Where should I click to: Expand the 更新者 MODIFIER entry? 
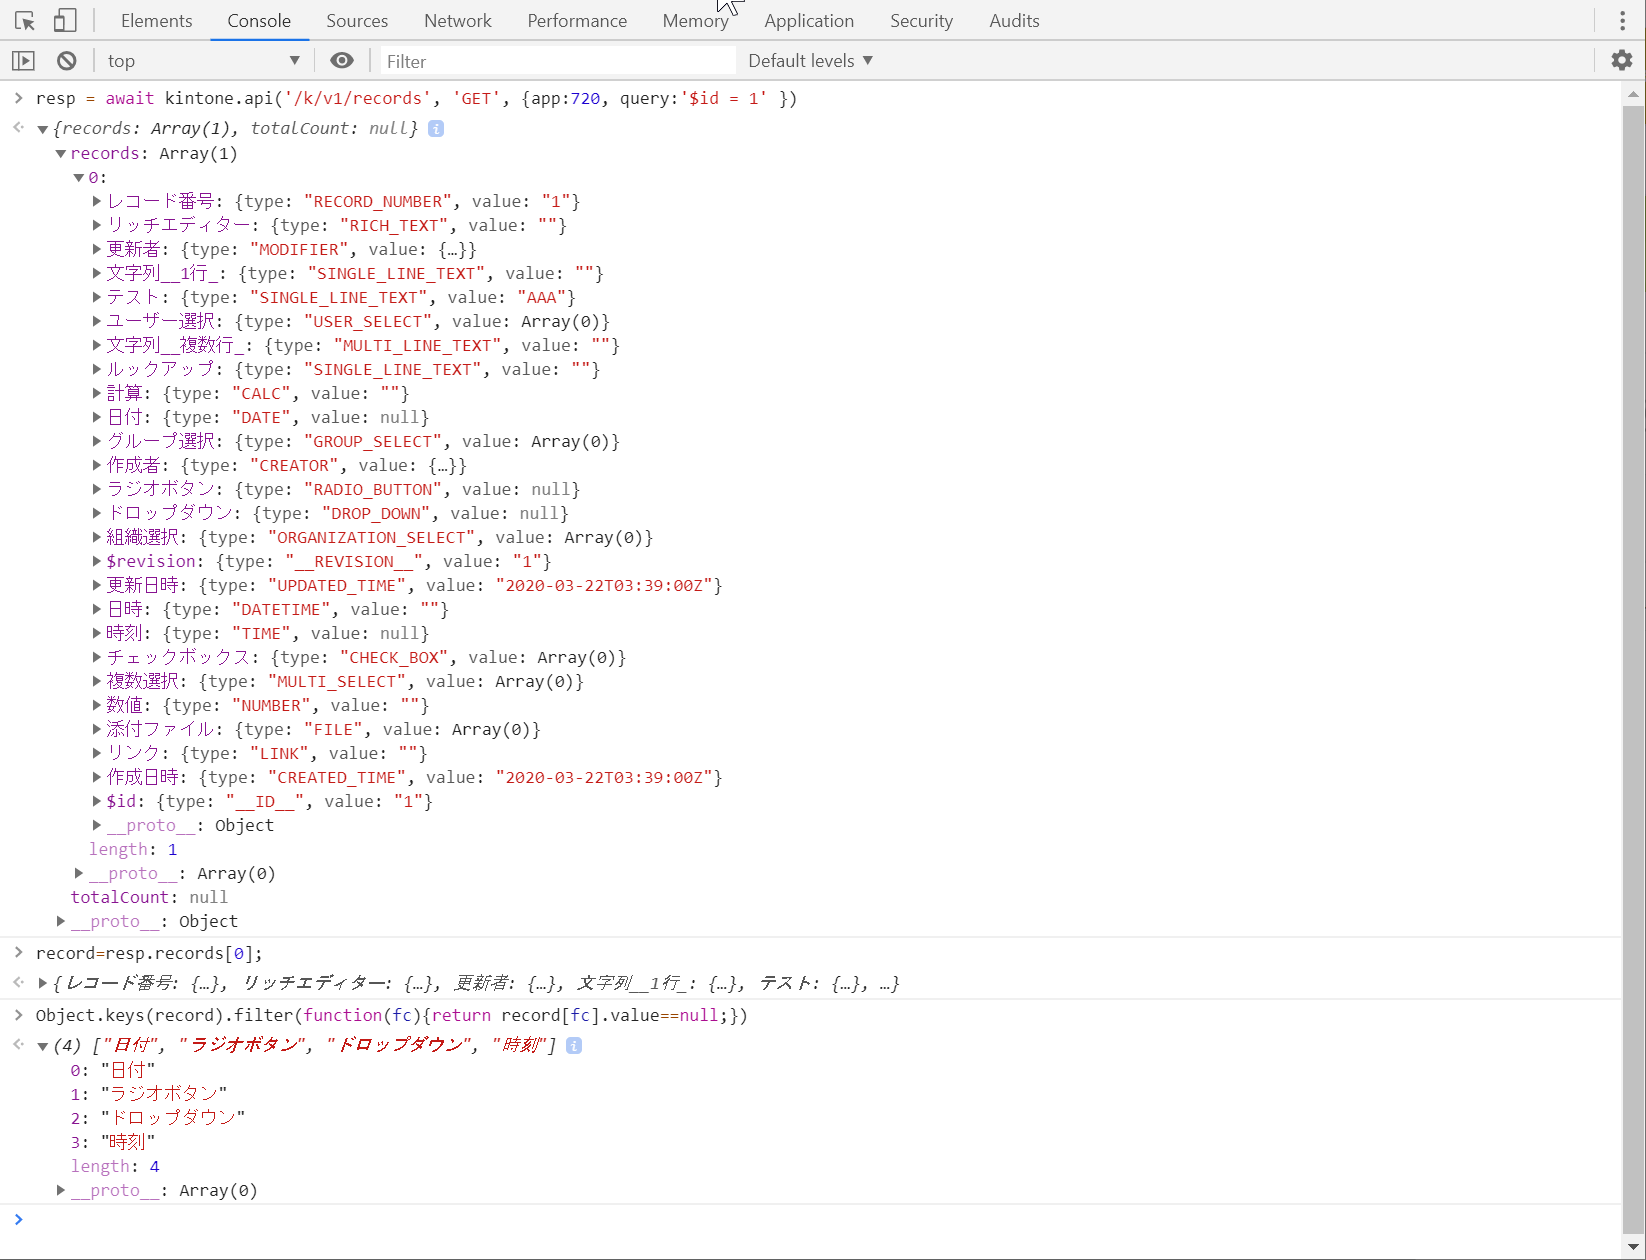tap(97, 249)
